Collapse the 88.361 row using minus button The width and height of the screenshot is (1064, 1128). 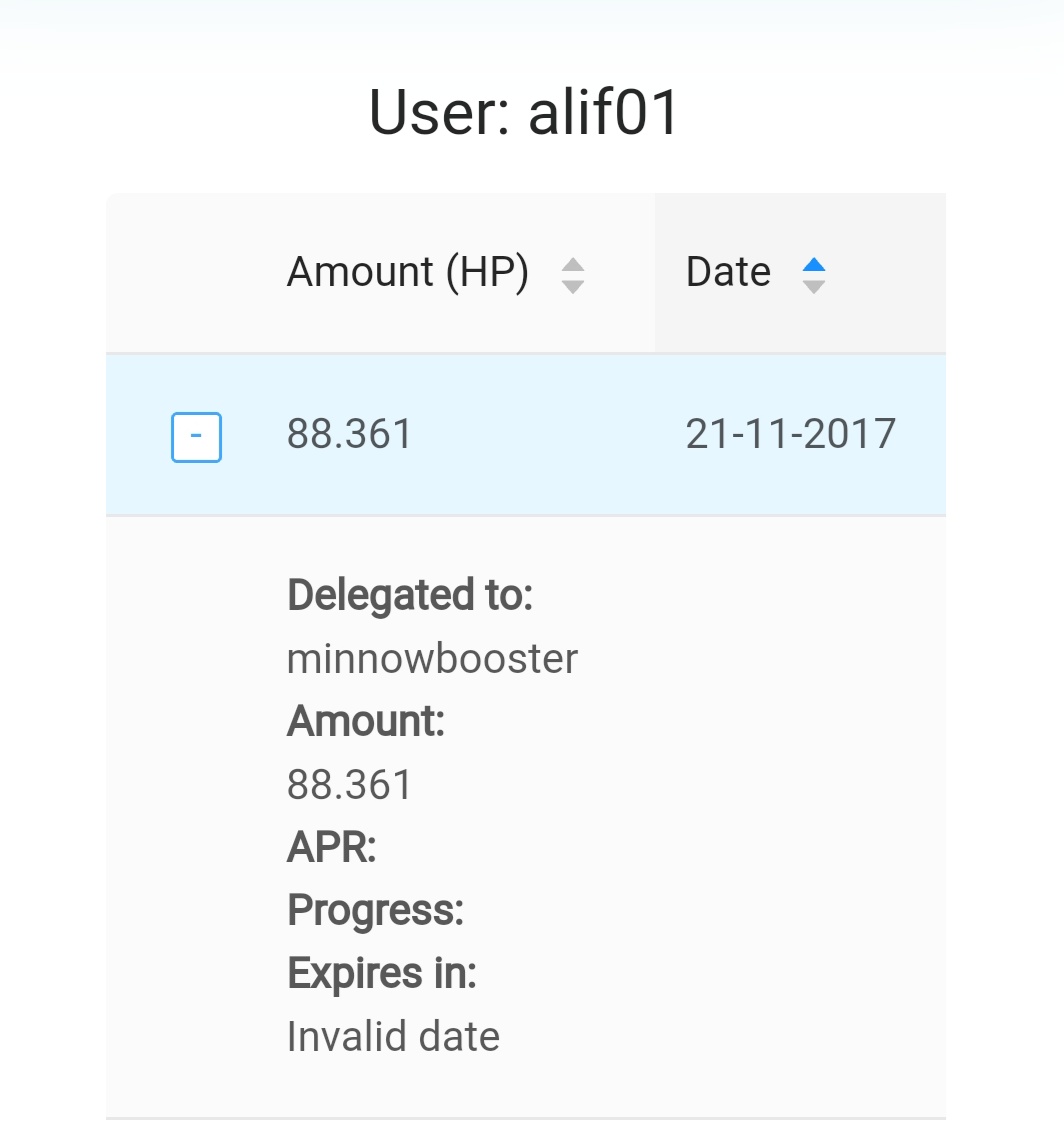[x=196, y=437]
